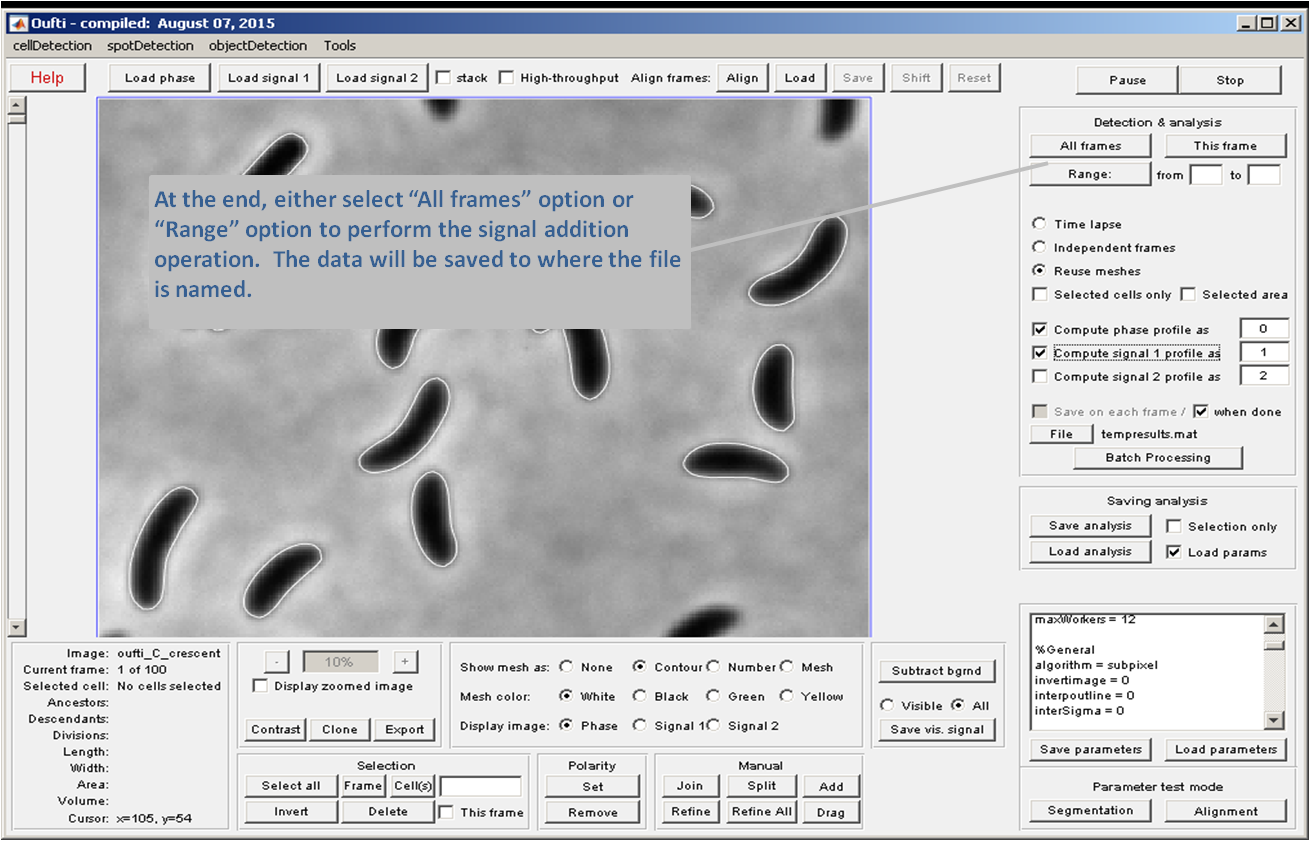
Task: Show mesh as None
Action: (x=566, y=667)
